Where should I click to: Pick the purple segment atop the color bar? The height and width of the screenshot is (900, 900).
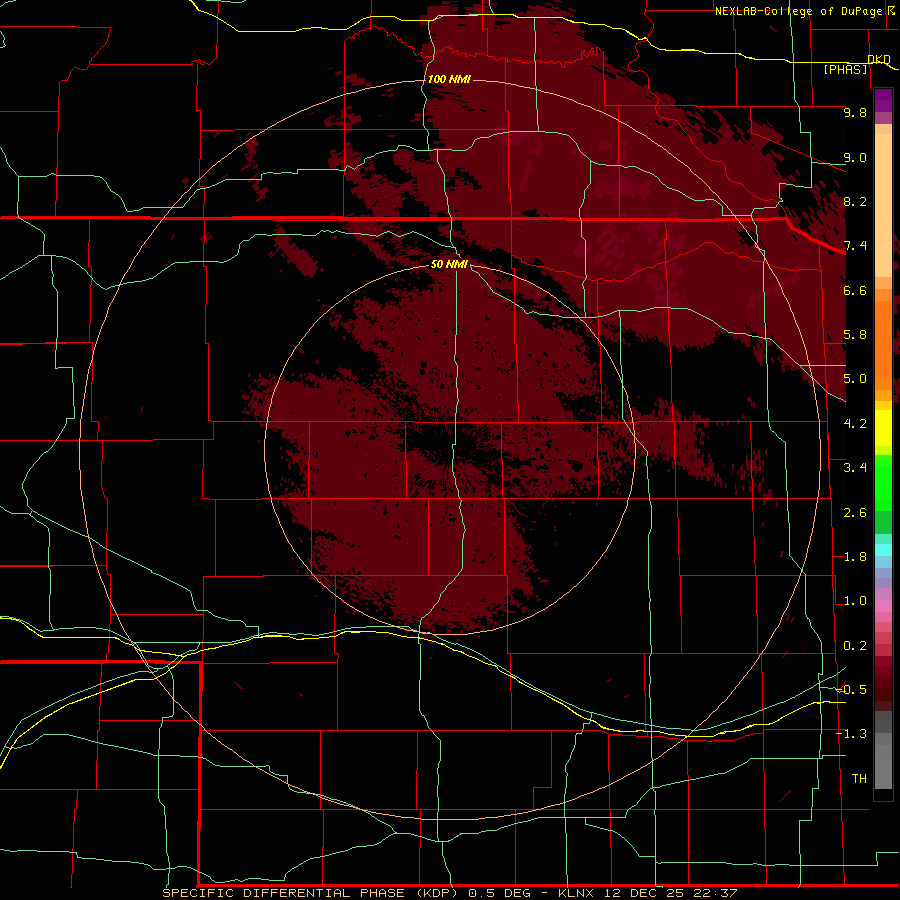click(883, 100)
